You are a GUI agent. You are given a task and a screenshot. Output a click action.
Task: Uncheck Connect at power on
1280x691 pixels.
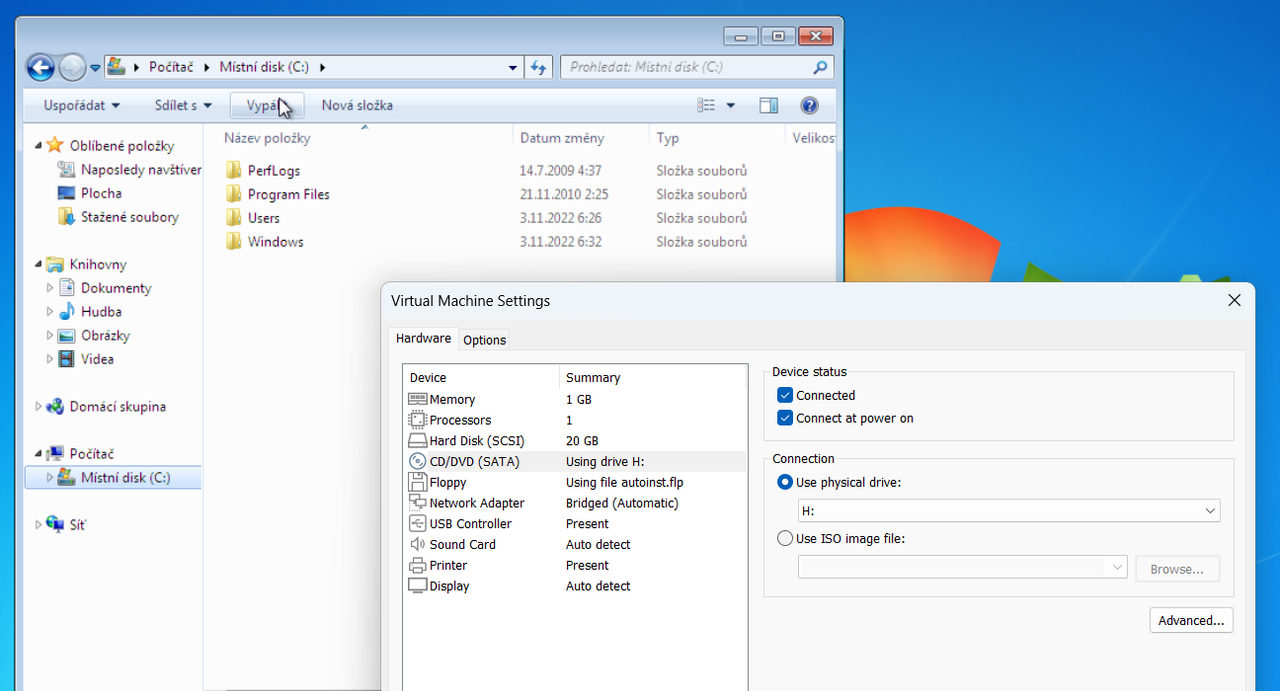(785, 419)
